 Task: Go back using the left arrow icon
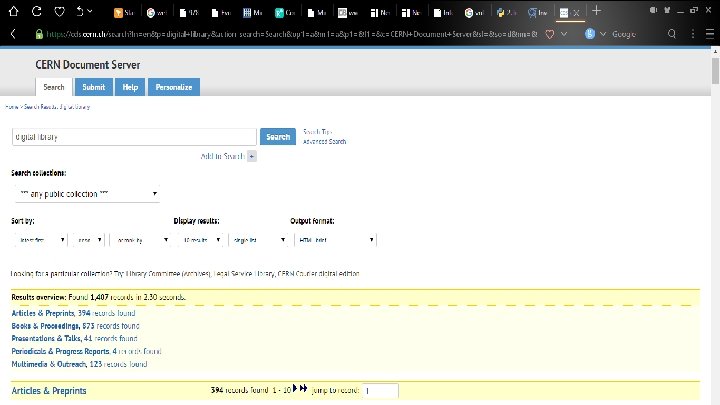[13, 34]
